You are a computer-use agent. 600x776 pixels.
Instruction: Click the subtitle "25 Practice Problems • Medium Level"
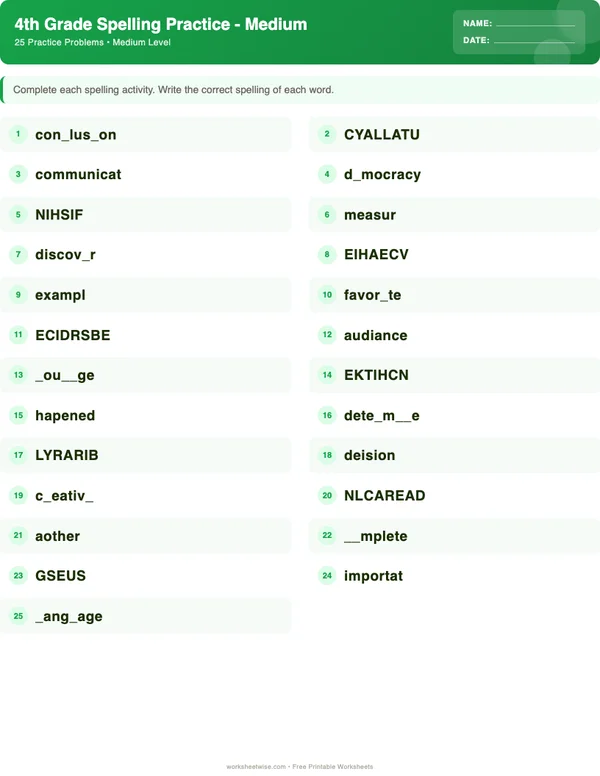click(93, 43)
